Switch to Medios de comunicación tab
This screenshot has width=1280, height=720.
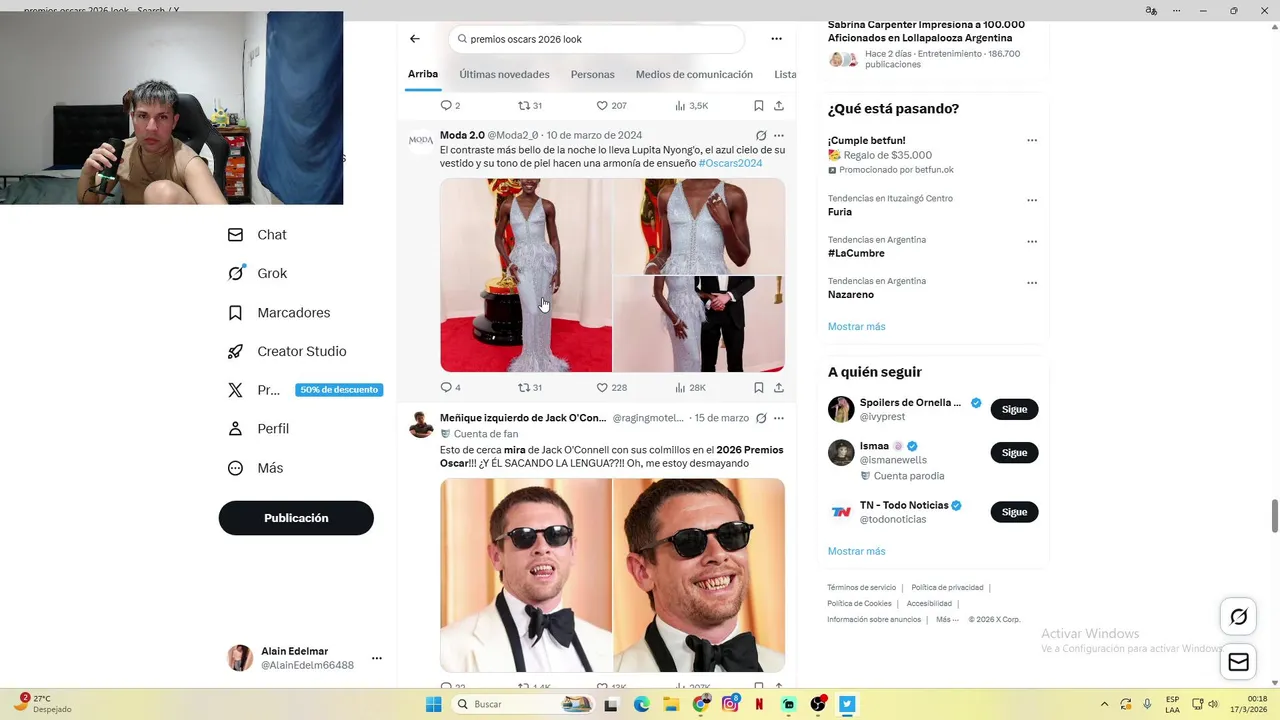click(x=694, y=74)
